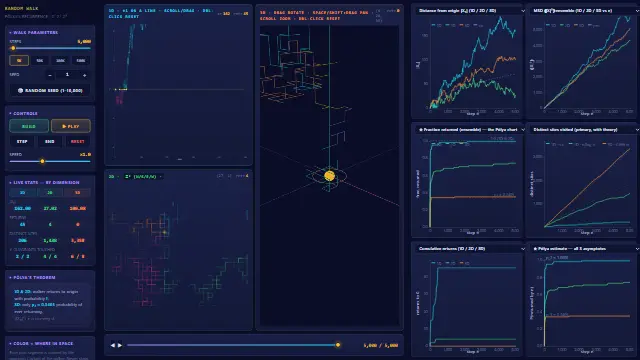Toggle 2D series in MSD chart legend
Image resolution: width=640 pixels, height=360 pixels.
[x=565, y=25]
